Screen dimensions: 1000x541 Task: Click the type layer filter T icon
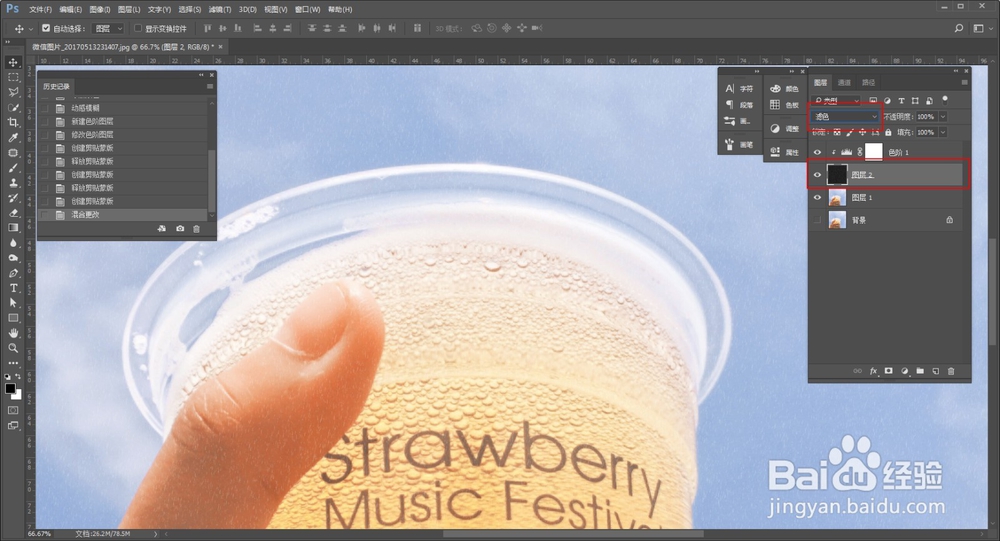(901, 101)
